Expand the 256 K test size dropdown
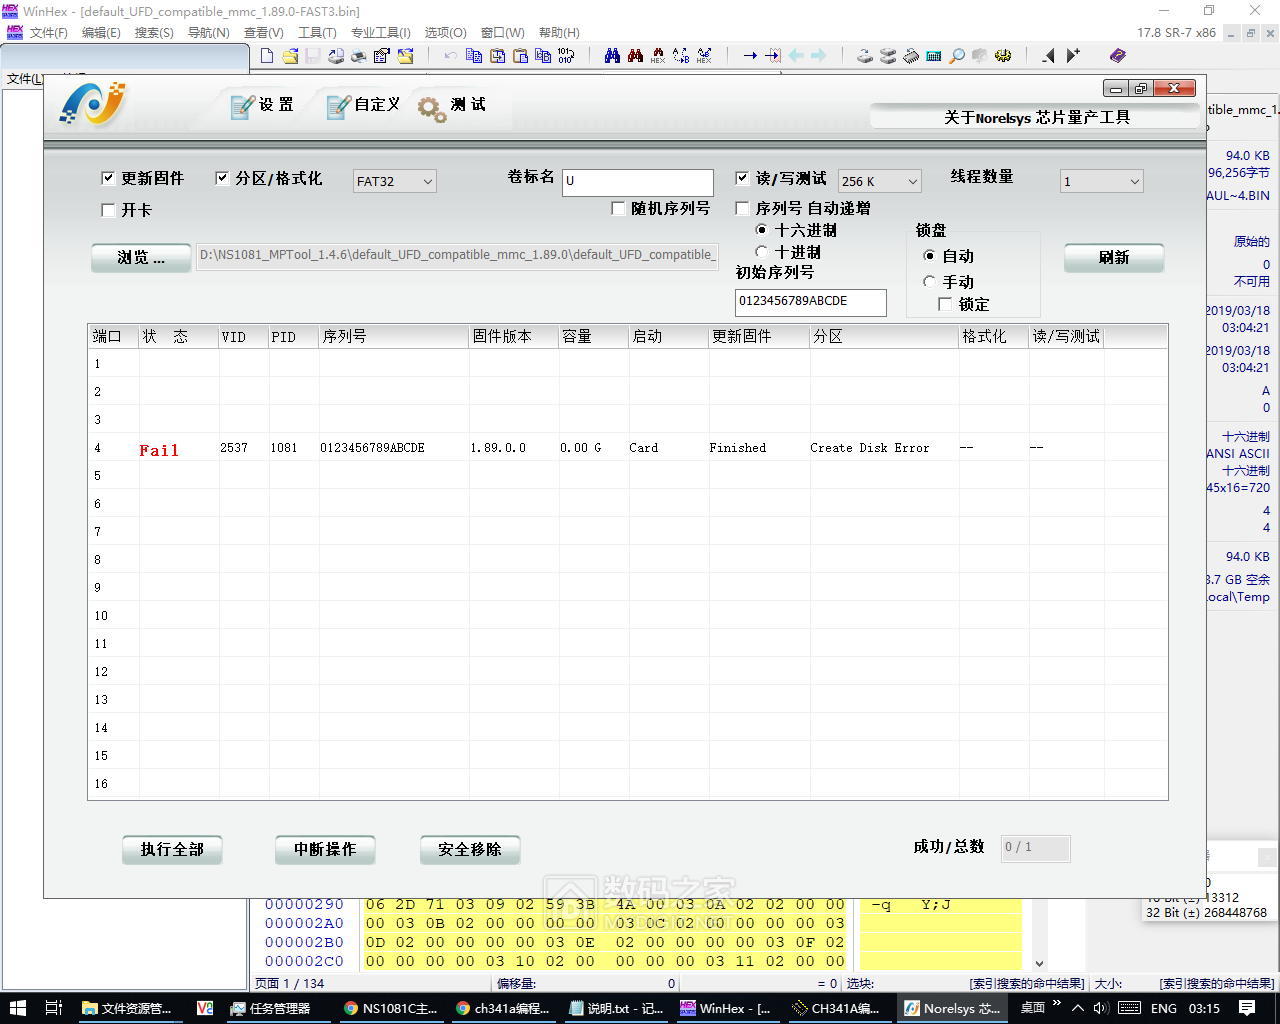 click(x=879, y=181)
